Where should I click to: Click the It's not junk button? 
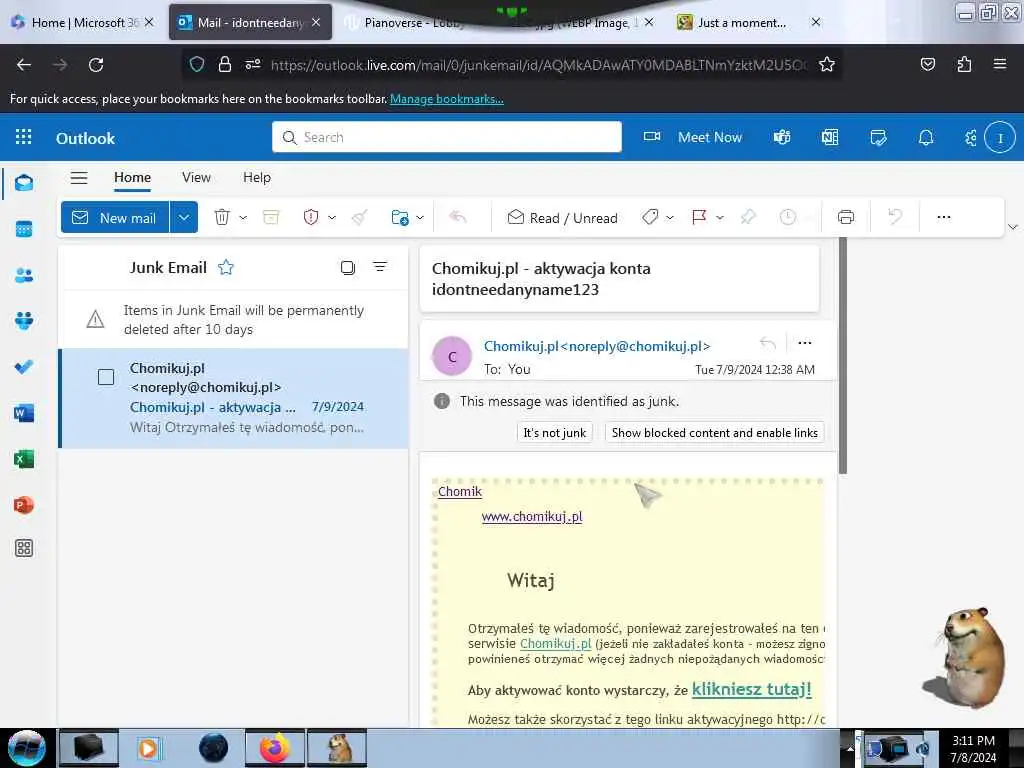554,432
